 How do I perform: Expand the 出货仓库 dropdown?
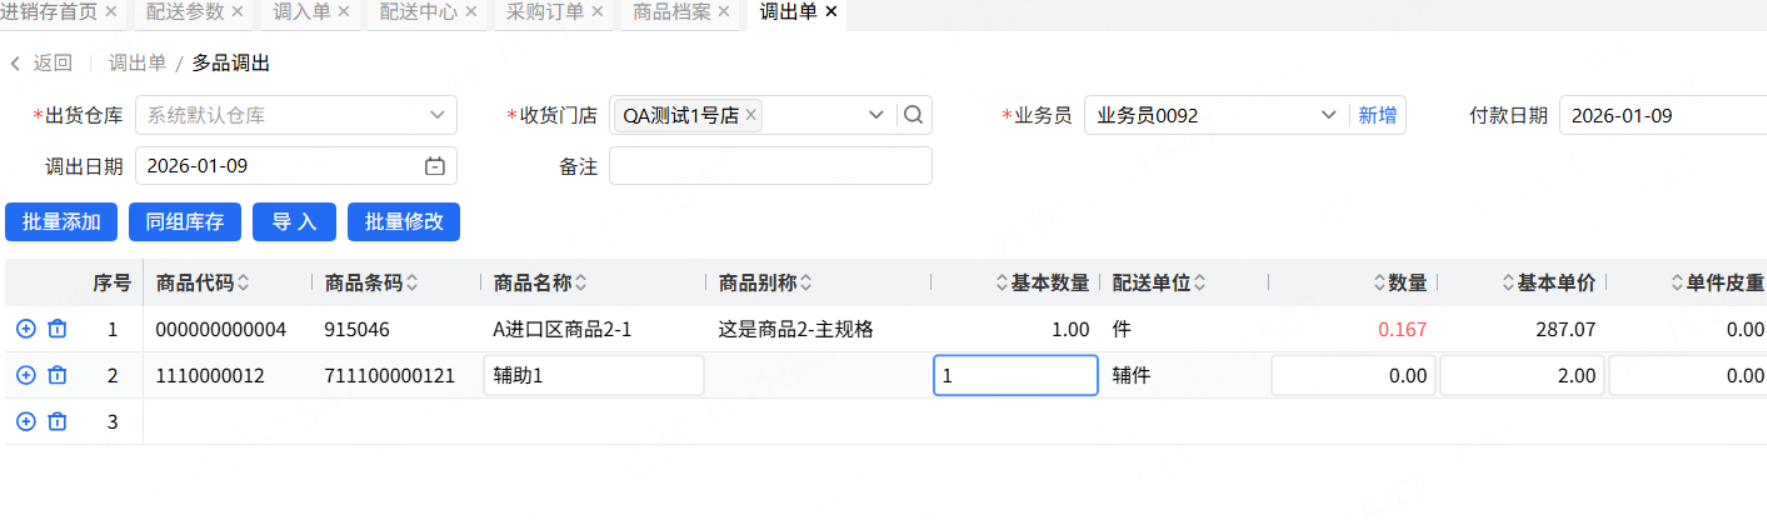(x=437, y=115)
